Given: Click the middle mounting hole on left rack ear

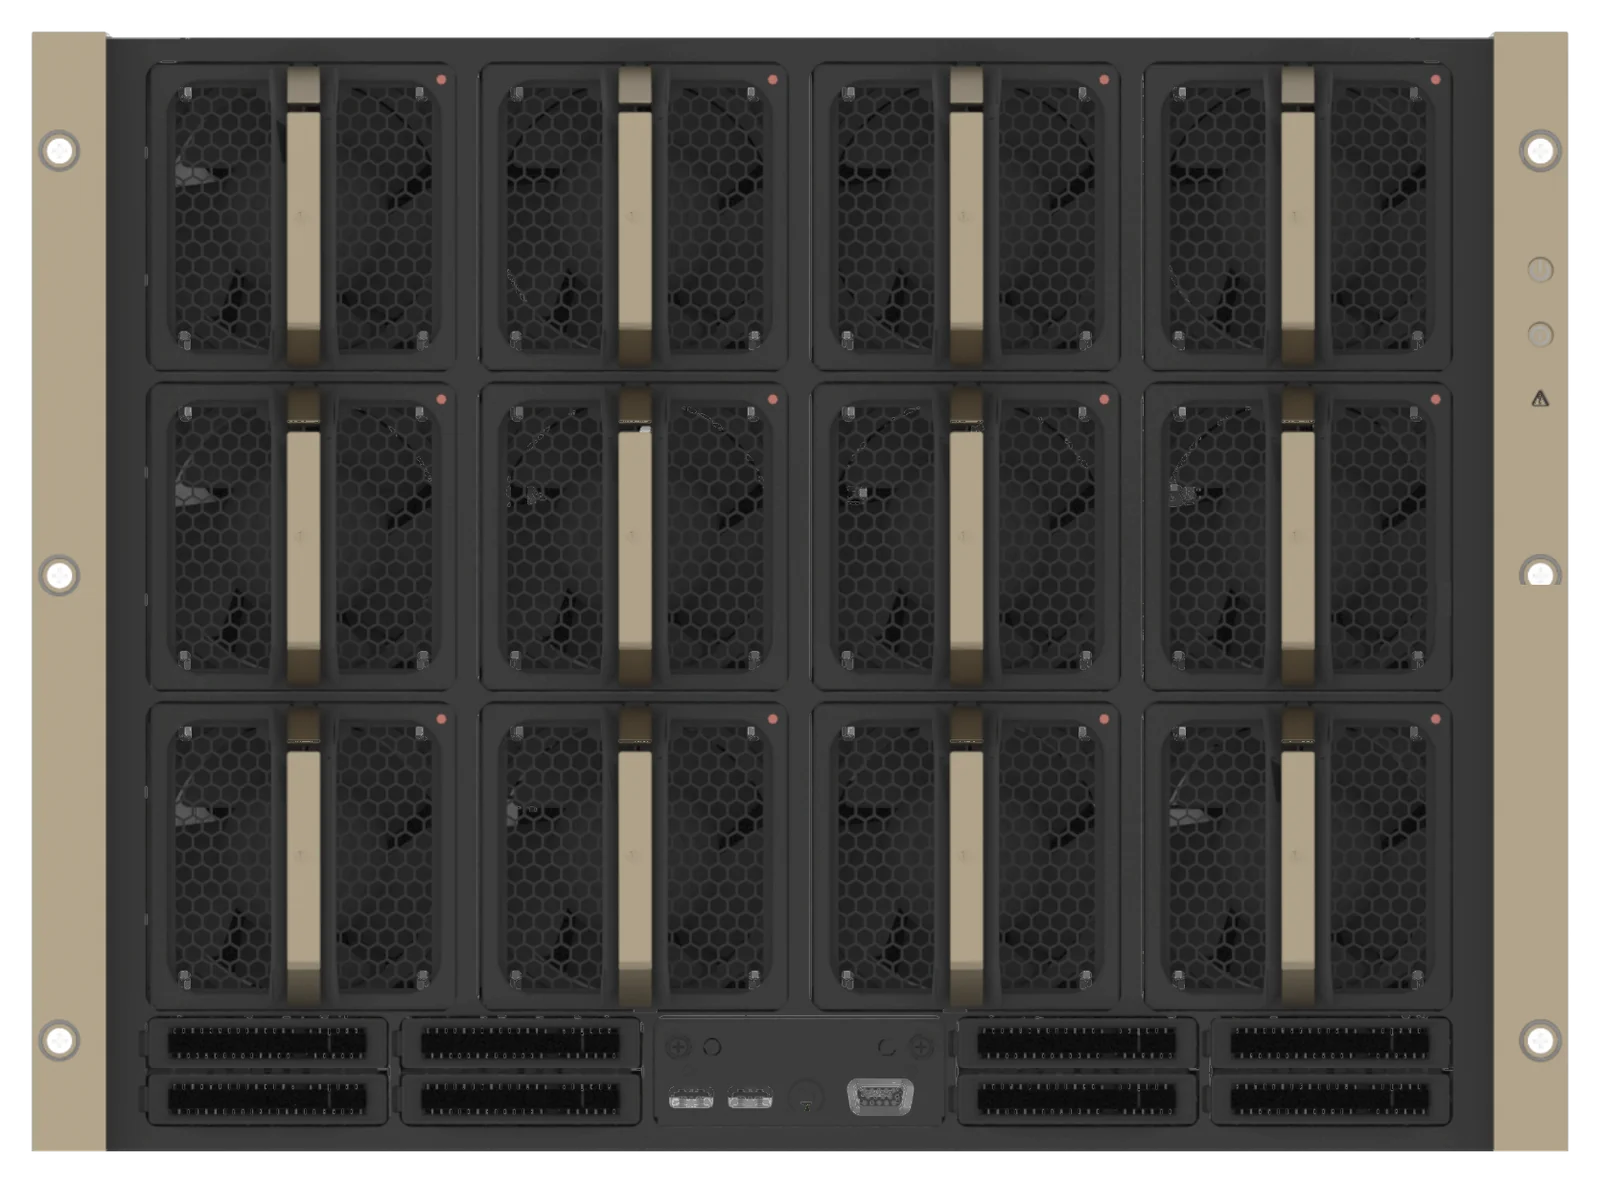Looking at the screenshot, I should [x=59, y=576].
